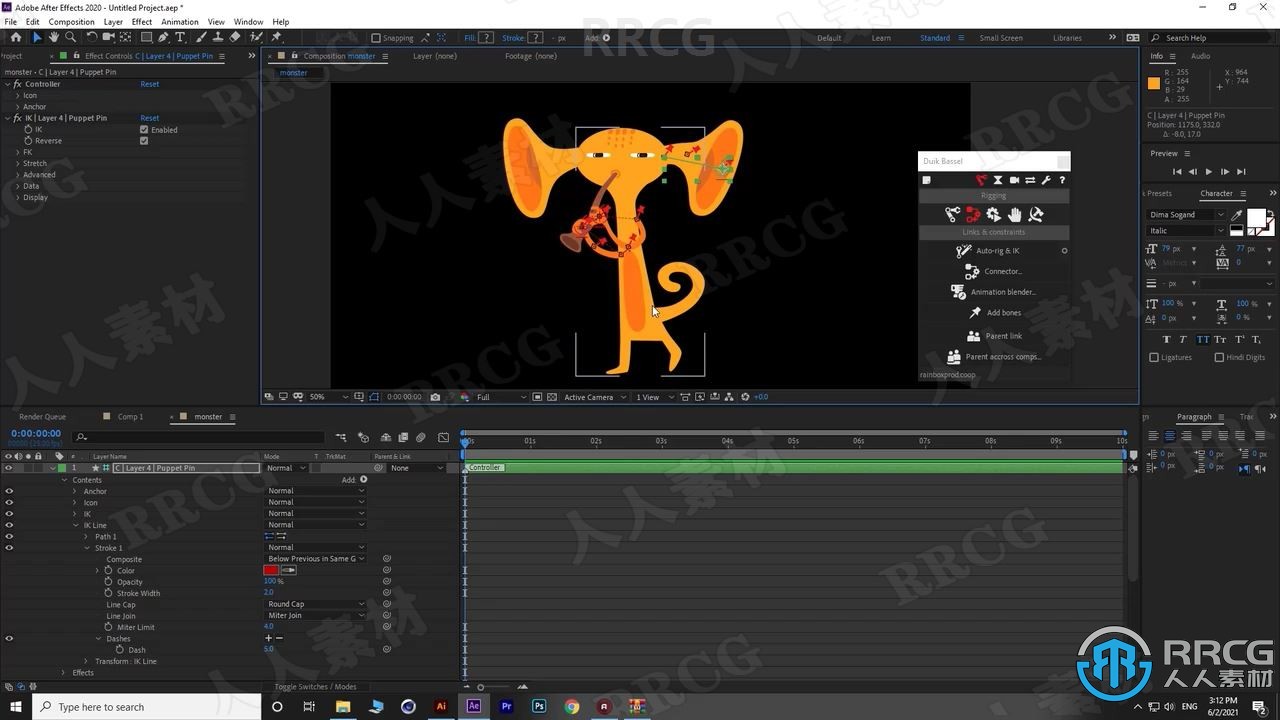Uncheck IK Enabled checkbox
The width and height of the screenshot is (1280, 720).
[x=144, y=130]
